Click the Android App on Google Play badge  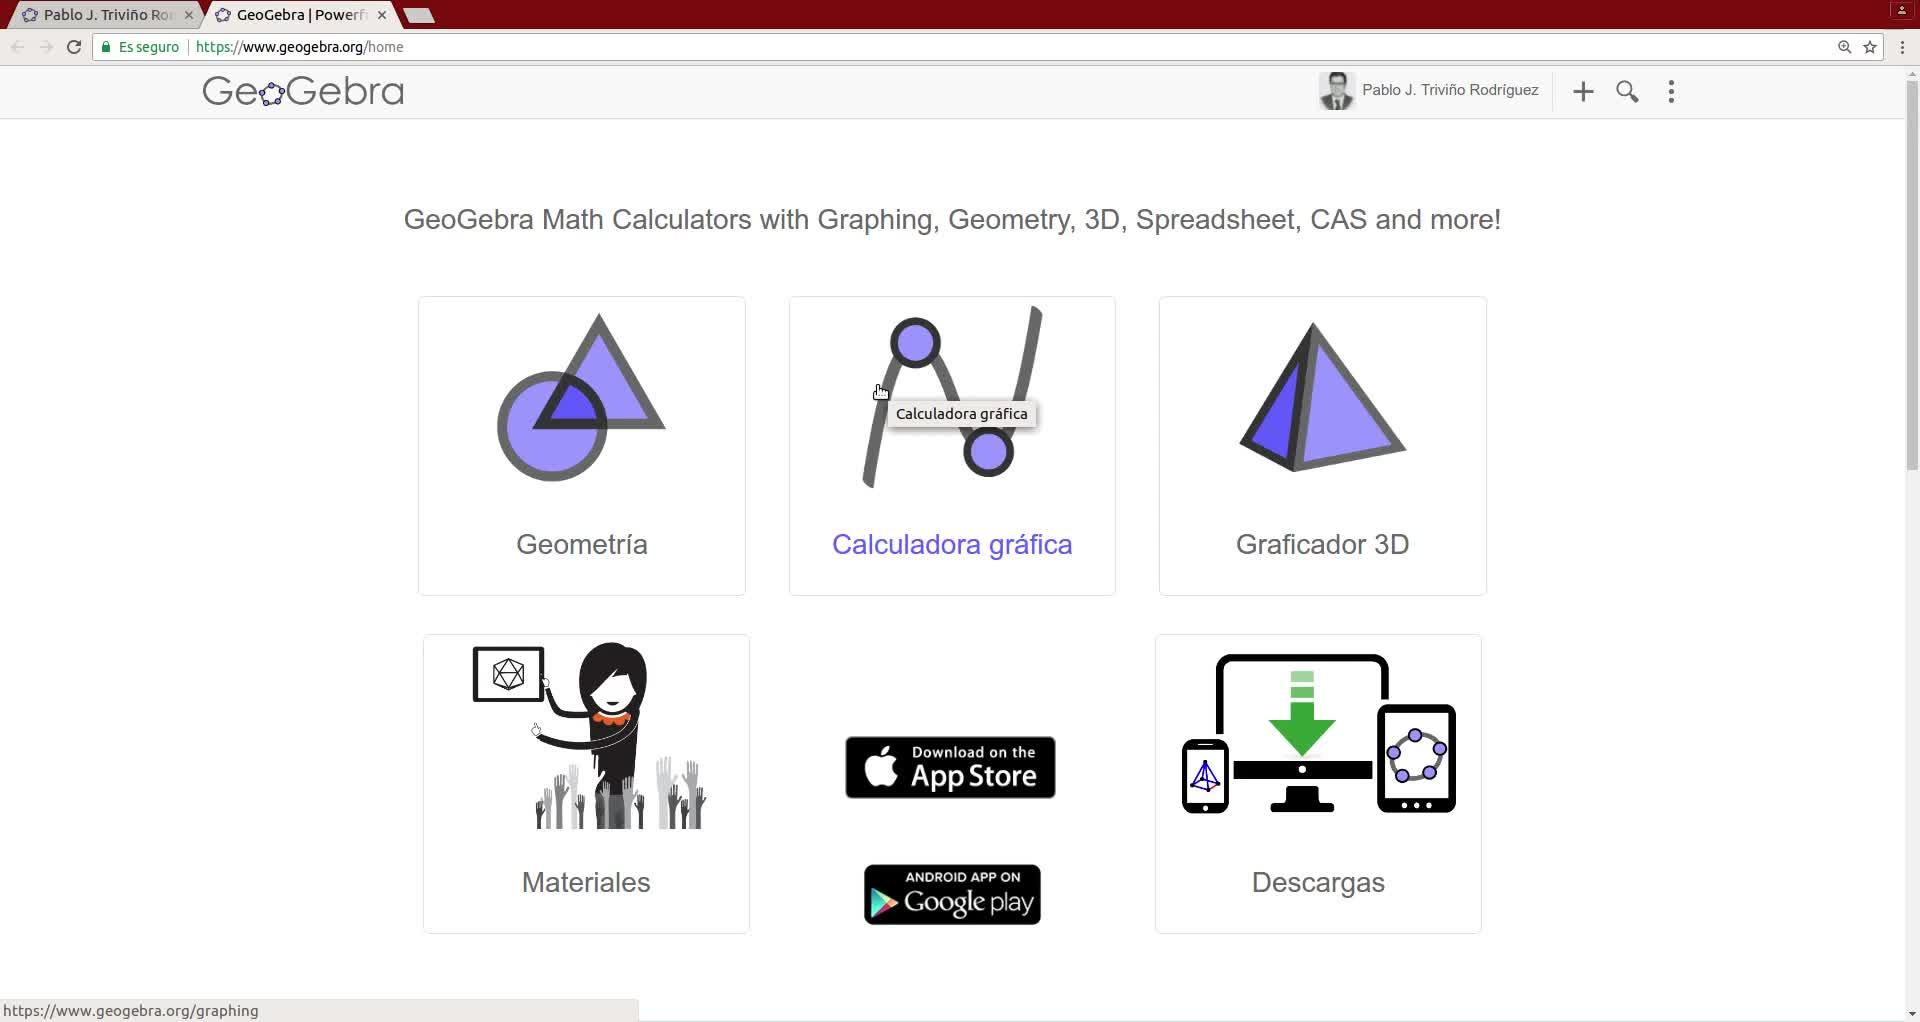coord(952,894)
